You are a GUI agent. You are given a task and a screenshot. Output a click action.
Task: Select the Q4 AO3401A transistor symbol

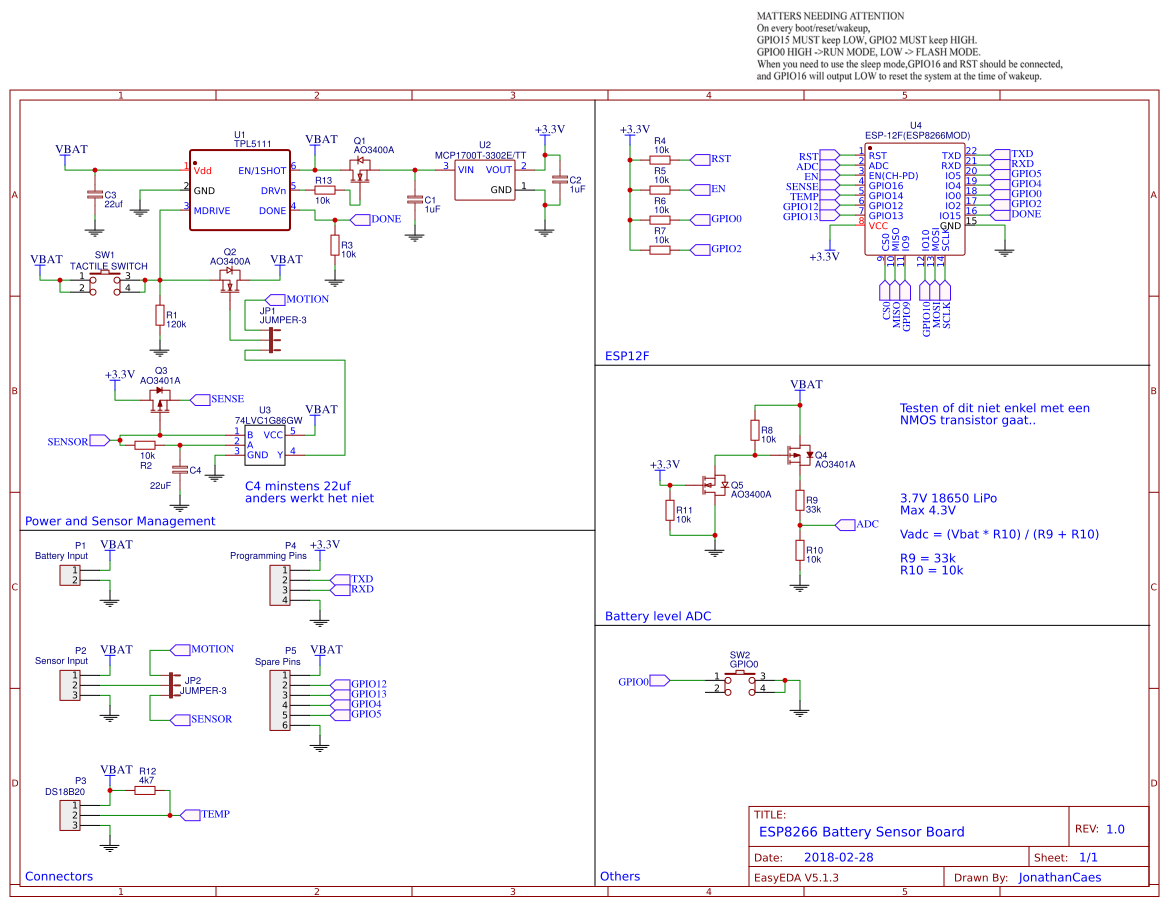point(801,455)
